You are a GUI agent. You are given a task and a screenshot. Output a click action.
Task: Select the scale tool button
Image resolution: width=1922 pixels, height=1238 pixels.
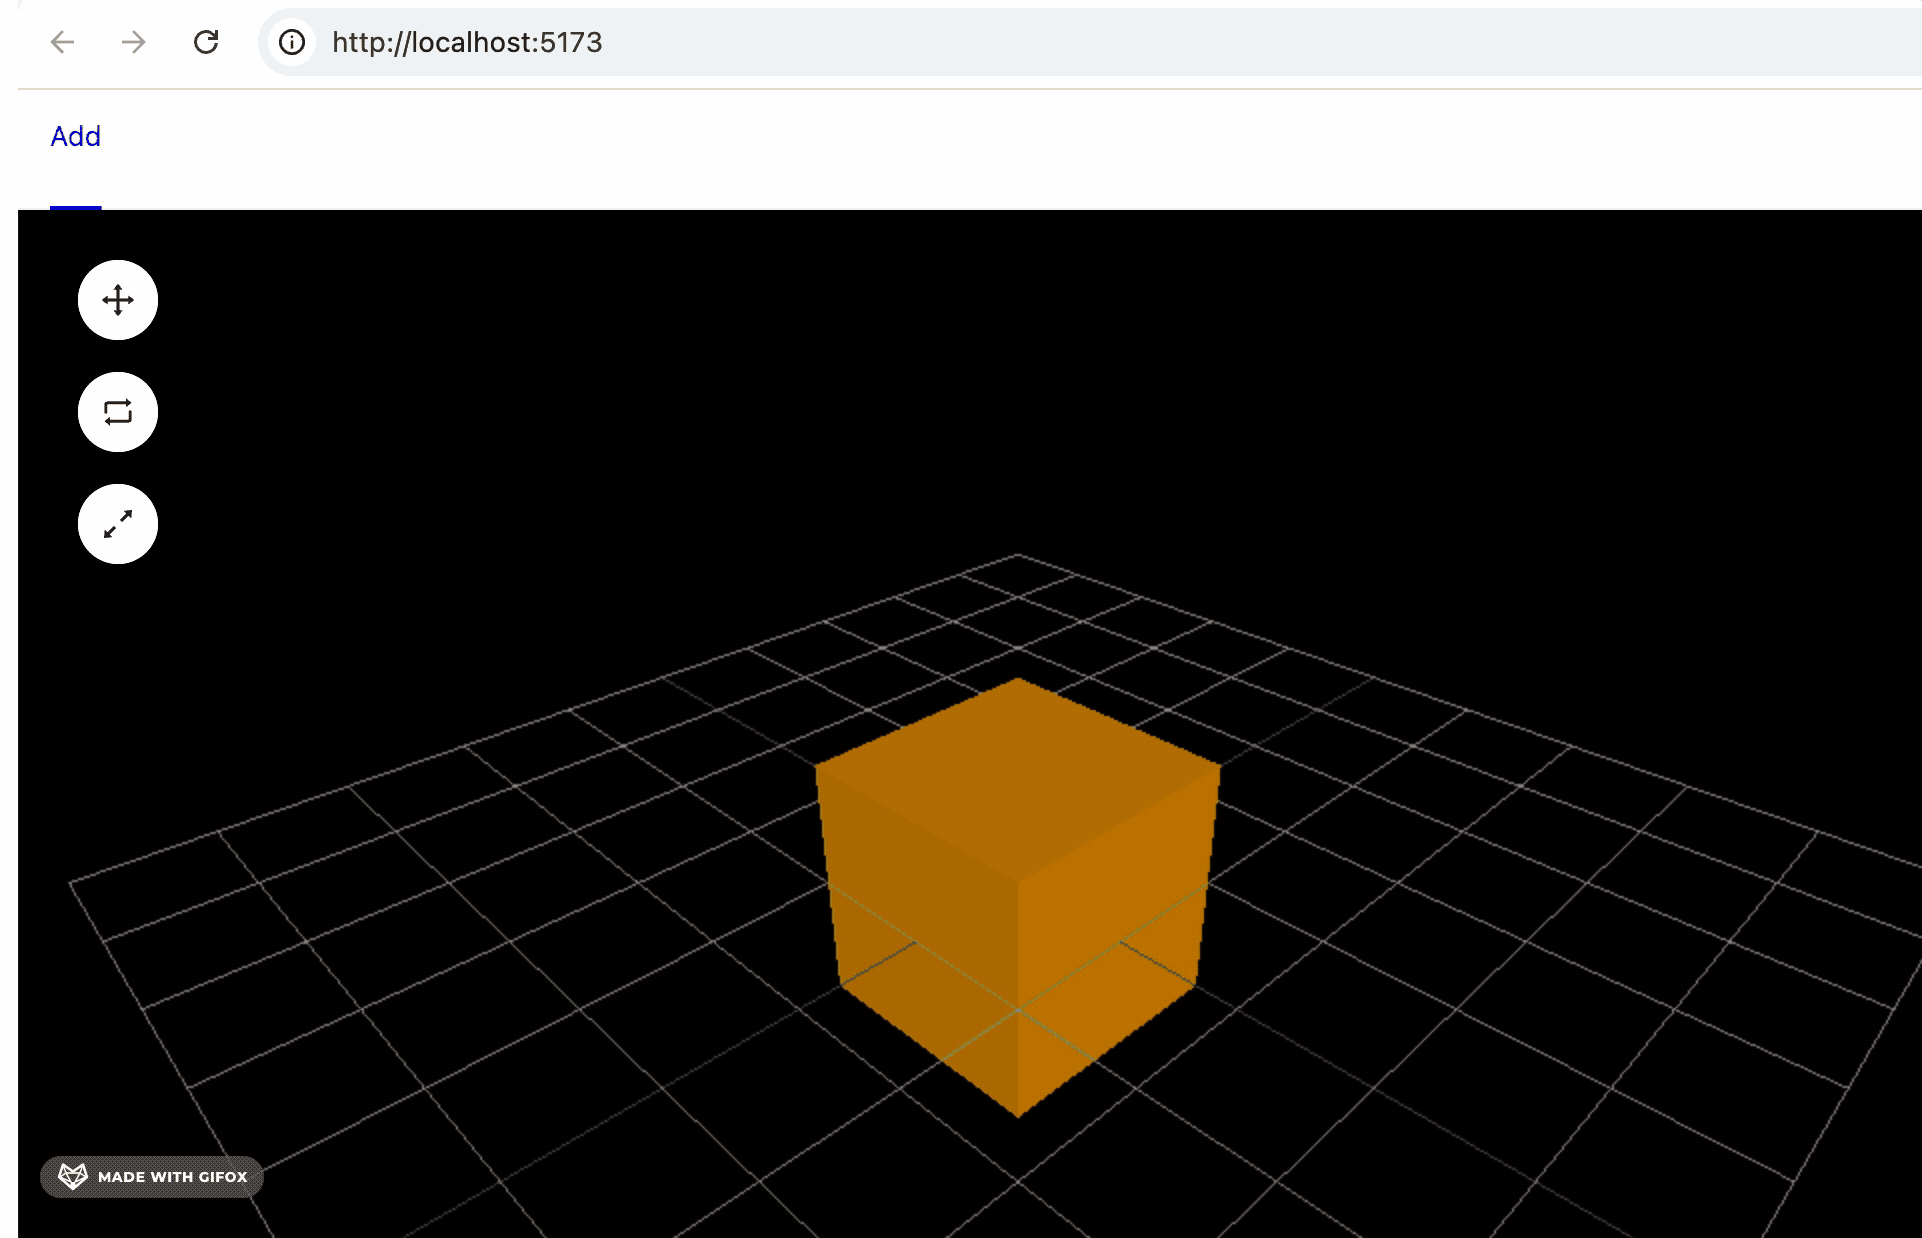[118, 524]
